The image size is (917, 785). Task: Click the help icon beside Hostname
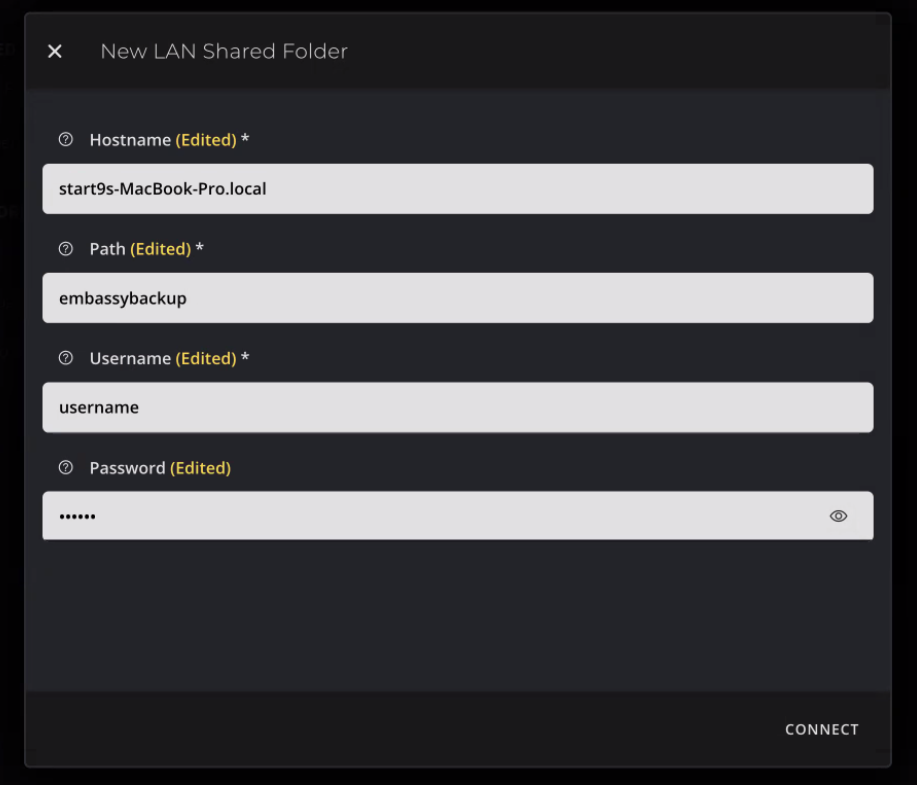point(66,140)
